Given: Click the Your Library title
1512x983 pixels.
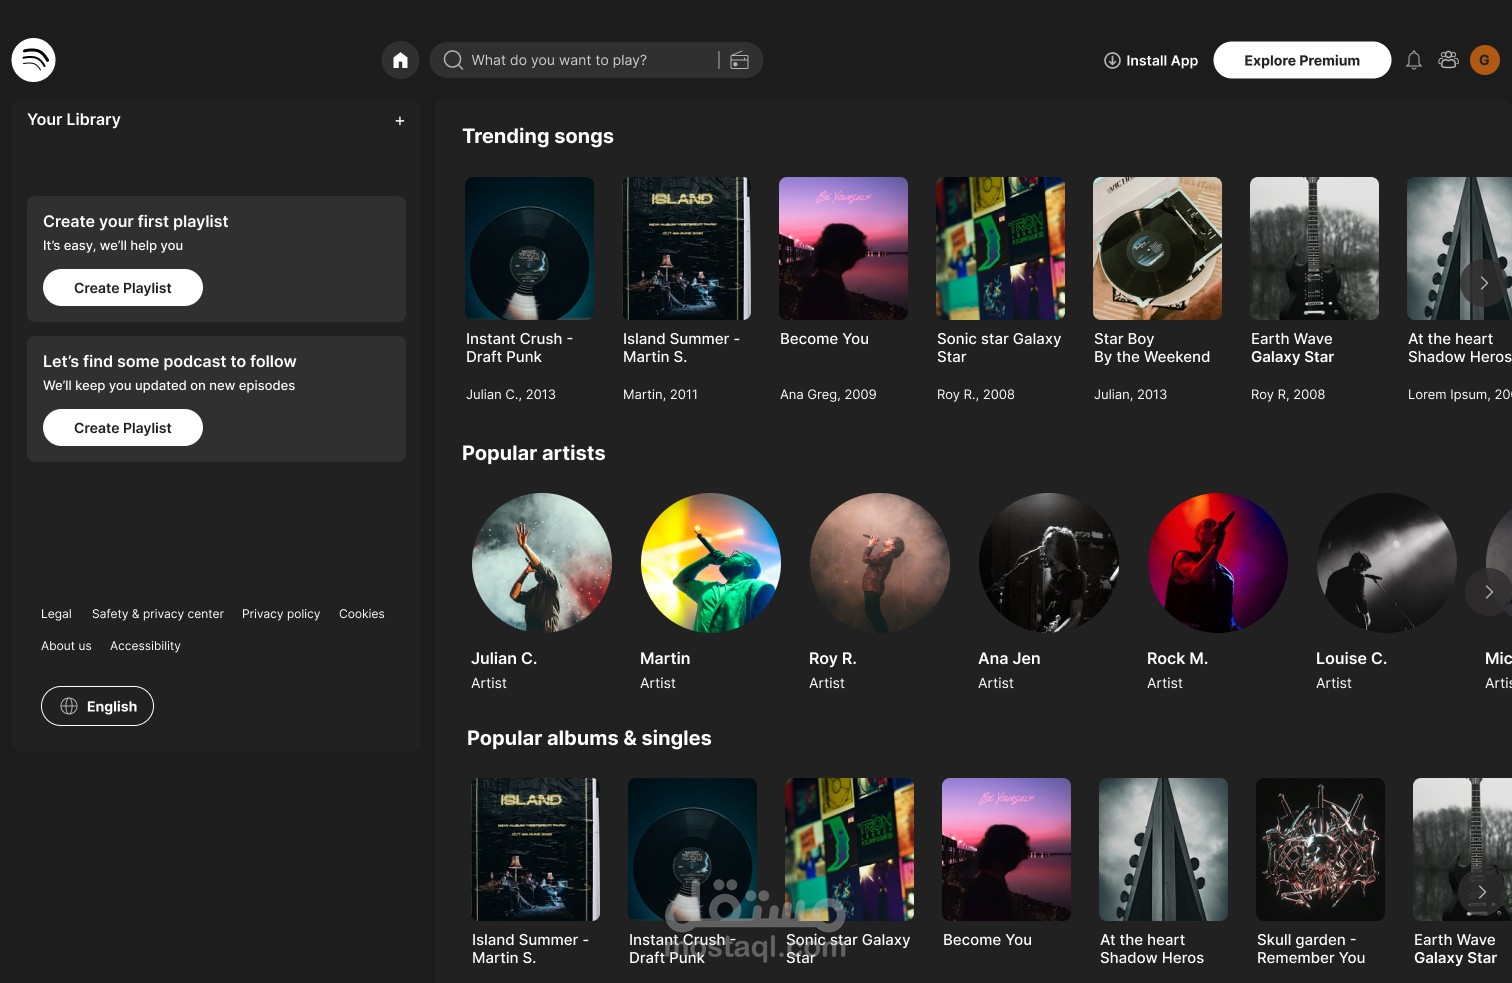Looking at the screenshot, I should point(74,119).
